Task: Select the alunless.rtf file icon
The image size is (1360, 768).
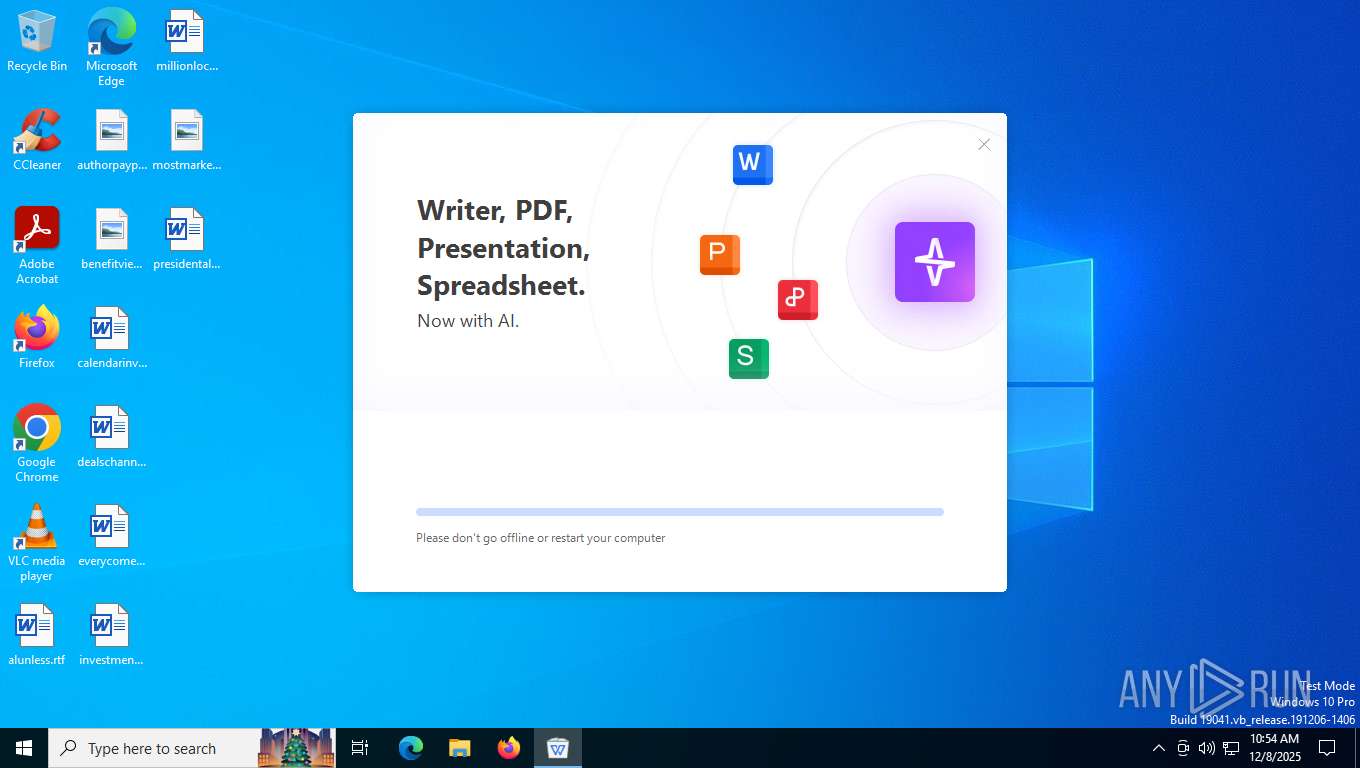Action: coord(37,635)
